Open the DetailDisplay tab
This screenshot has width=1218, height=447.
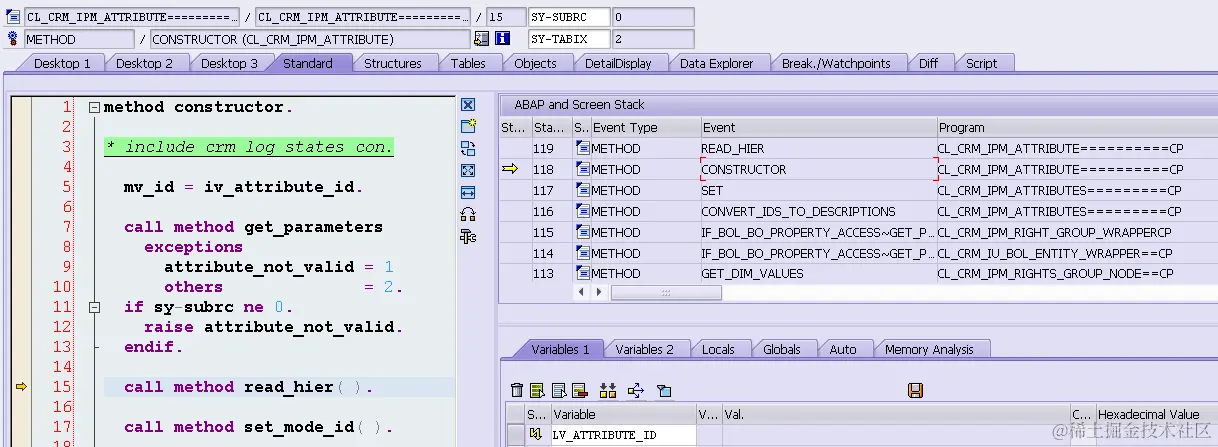coord(618,63)
